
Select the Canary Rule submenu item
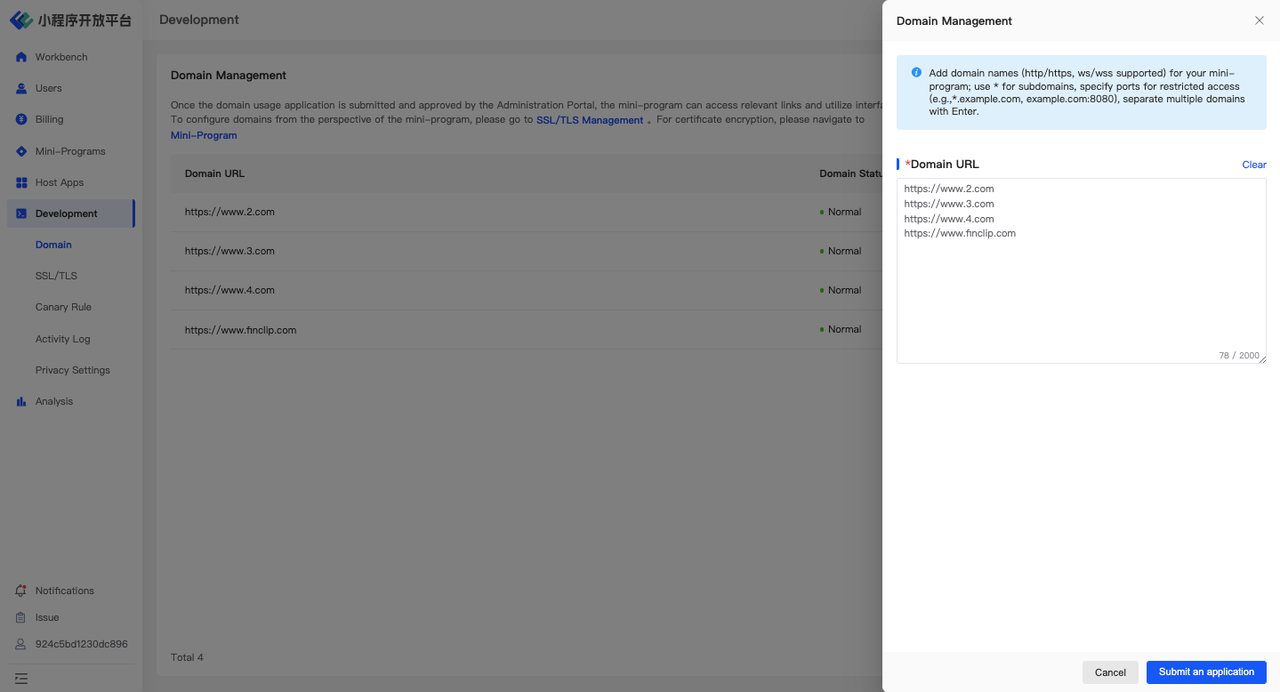tap(63, 307)
